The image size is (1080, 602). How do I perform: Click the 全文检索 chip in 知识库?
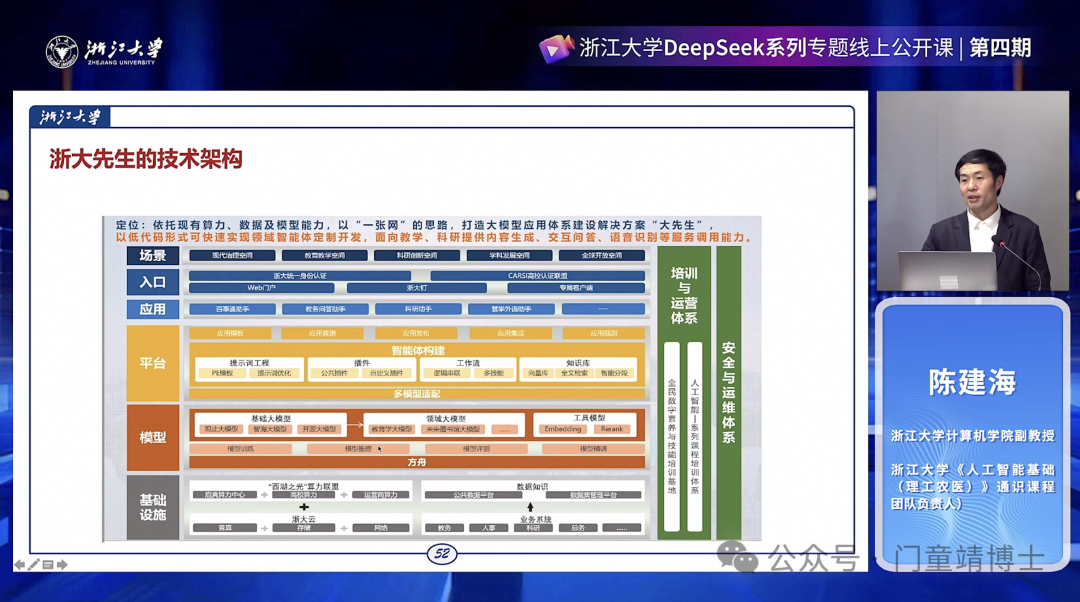pyautogui.click(x=574, y=373)
